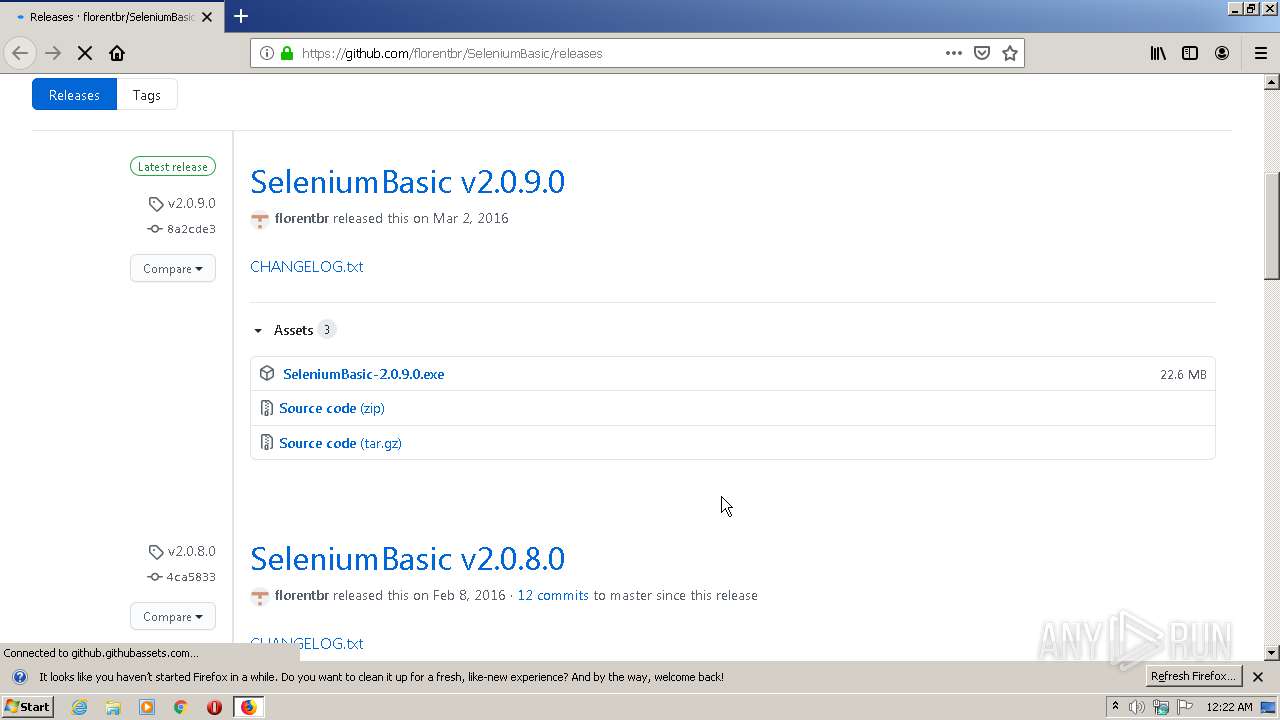Image resolution: width=1280 pixels, height=720 pixels.
Task: Show hidden system tray icons
Action: [x=1115, y=707]
